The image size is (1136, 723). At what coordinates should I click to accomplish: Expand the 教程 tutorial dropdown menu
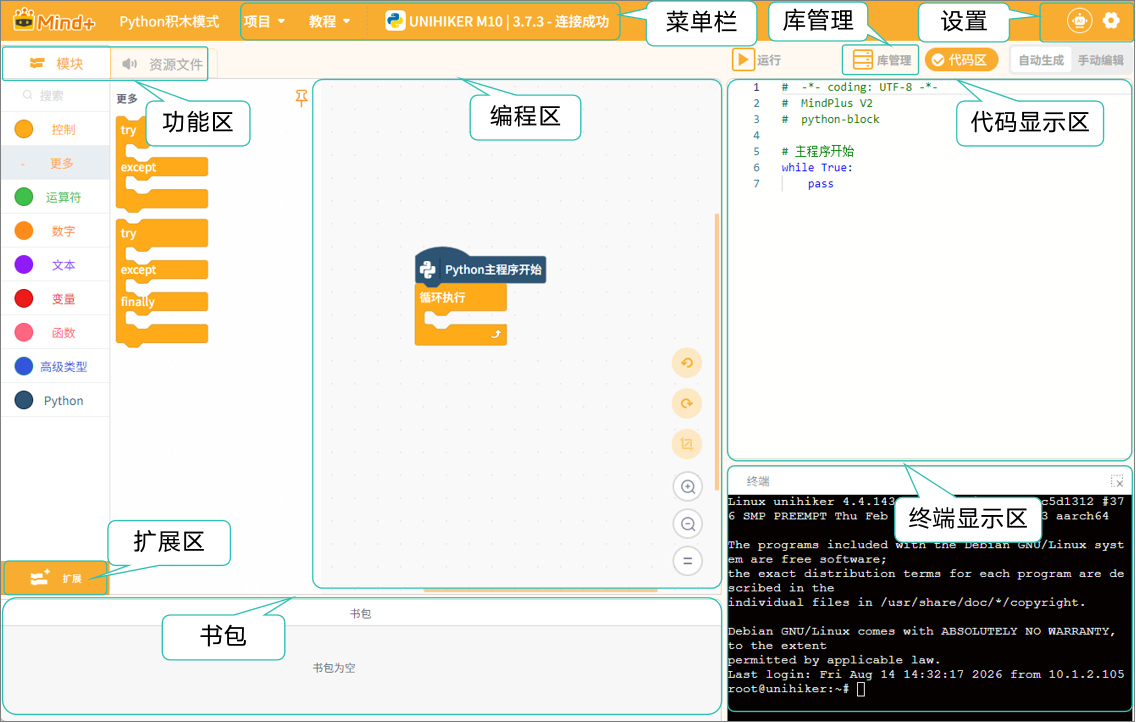pos(330,22)
